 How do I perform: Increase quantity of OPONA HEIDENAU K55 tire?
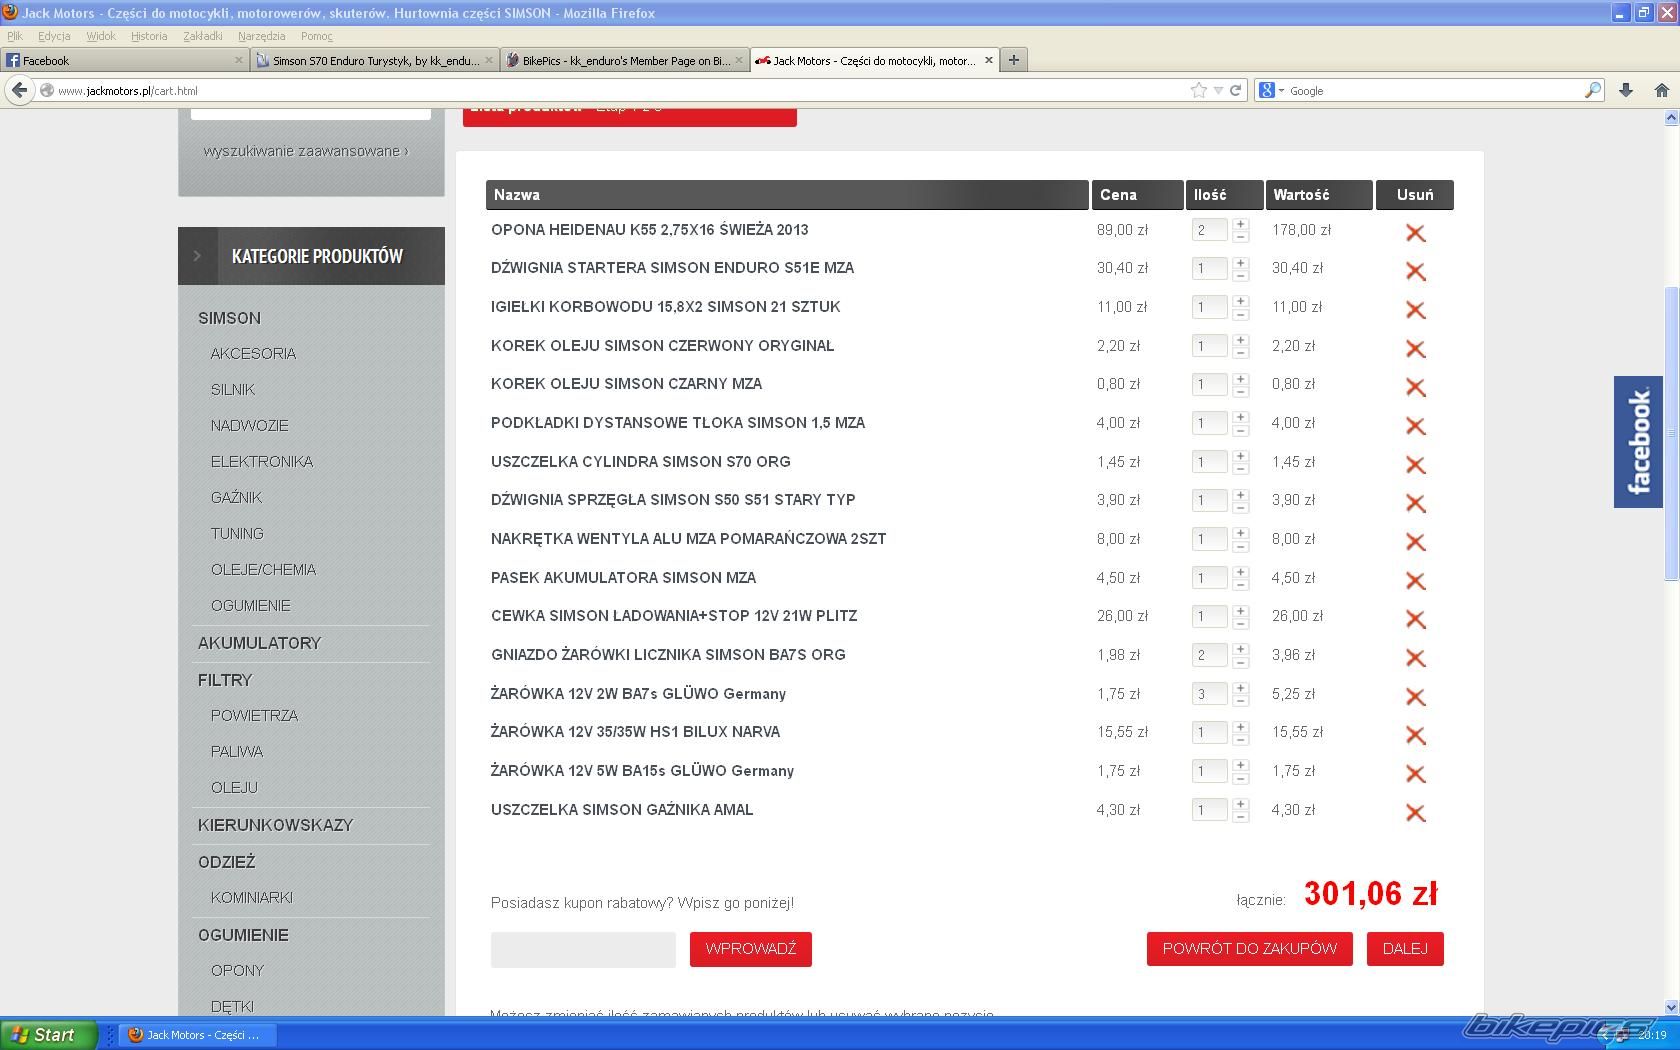coord(1240,224)
